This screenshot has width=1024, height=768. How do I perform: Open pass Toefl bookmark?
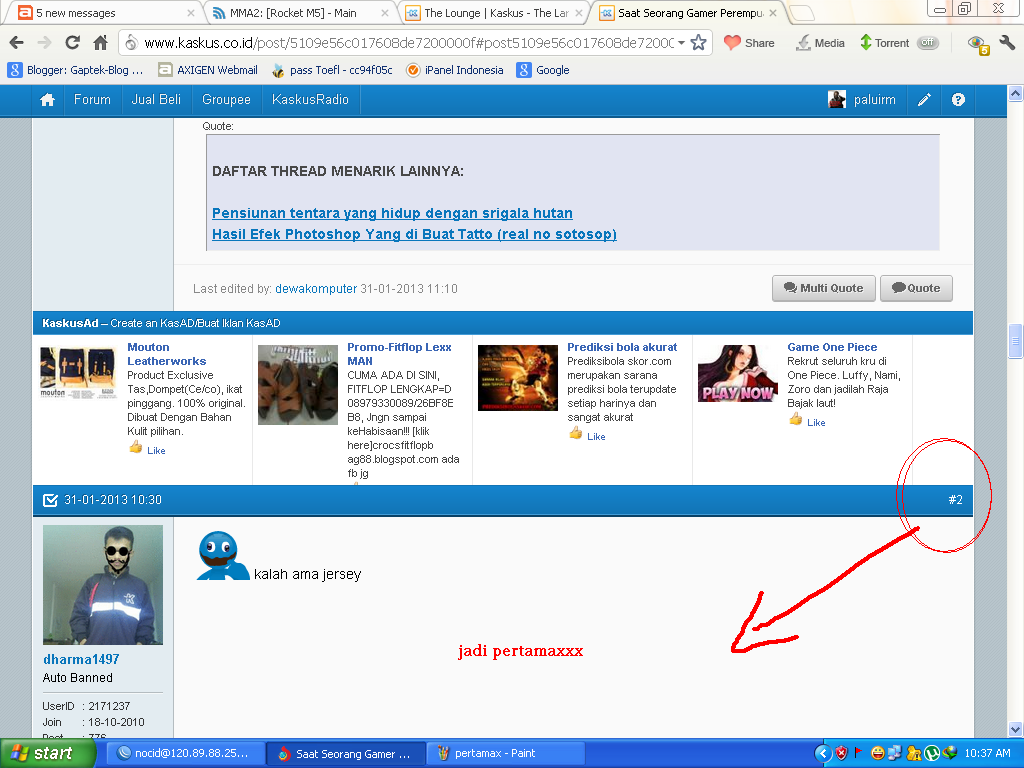coord(332,70)
